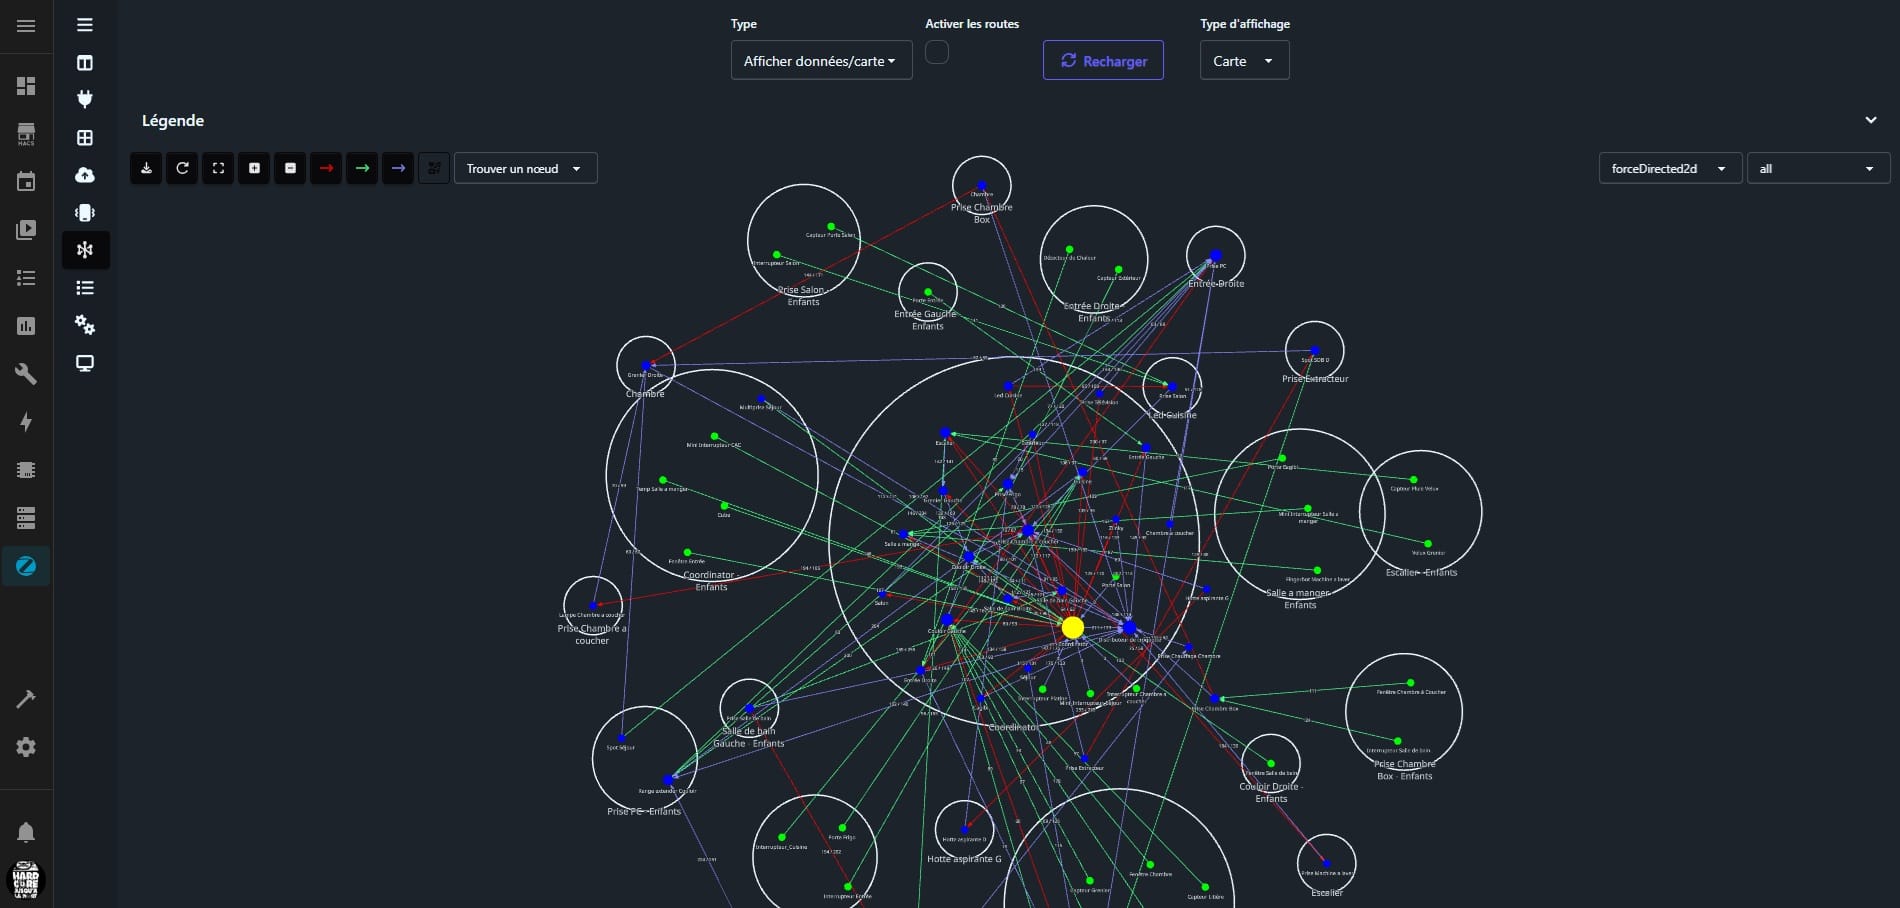Click the circular refresh graph icon
The image size is (1900, 908).
click(x=182, y=168)
